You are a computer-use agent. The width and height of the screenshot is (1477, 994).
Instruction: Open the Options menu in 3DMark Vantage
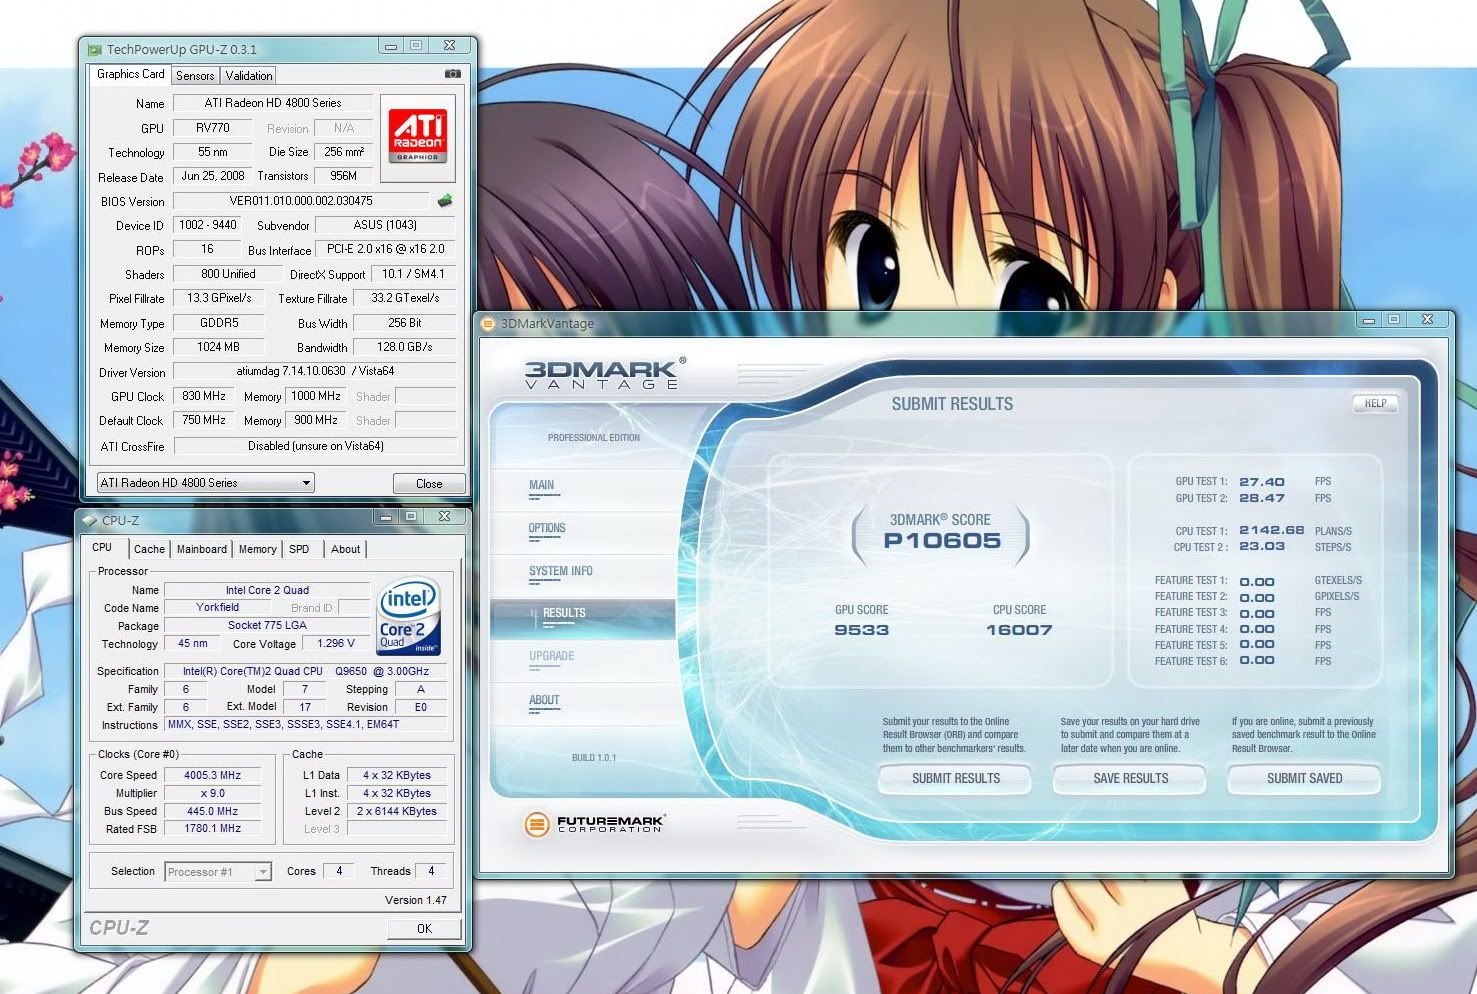(x=547, y=528)
